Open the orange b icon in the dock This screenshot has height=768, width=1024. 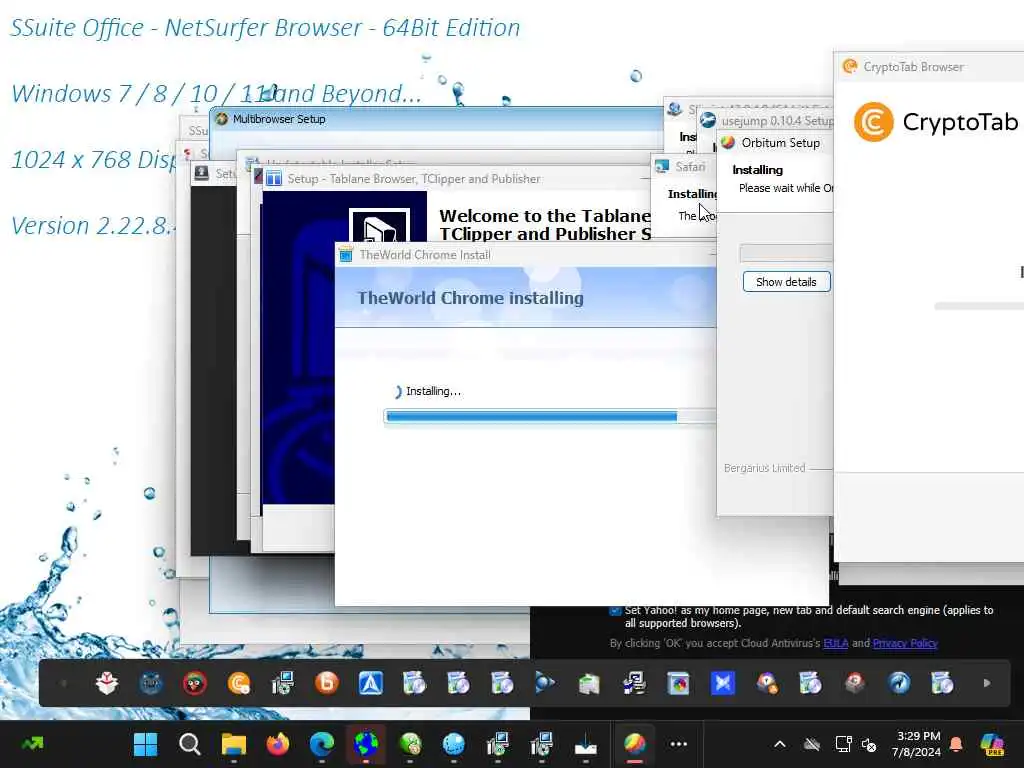pyautogui.click(x=327, y=683)
